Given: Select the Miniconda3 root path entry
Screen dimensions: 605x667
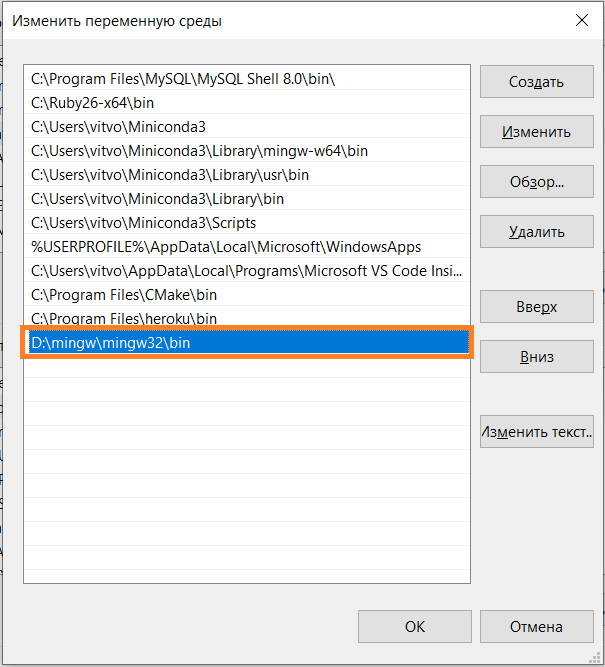Looking at the screenshot, I should [118, 127].
